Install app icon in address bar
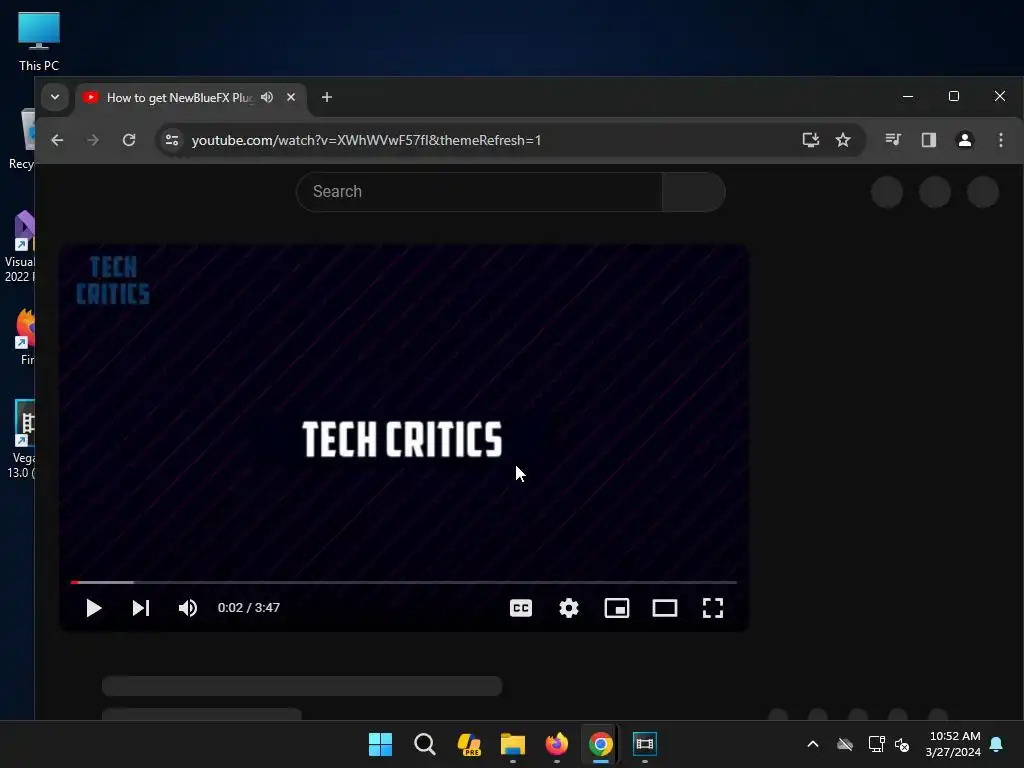This screenshot has height=768, width=1024. click(810, 140)
